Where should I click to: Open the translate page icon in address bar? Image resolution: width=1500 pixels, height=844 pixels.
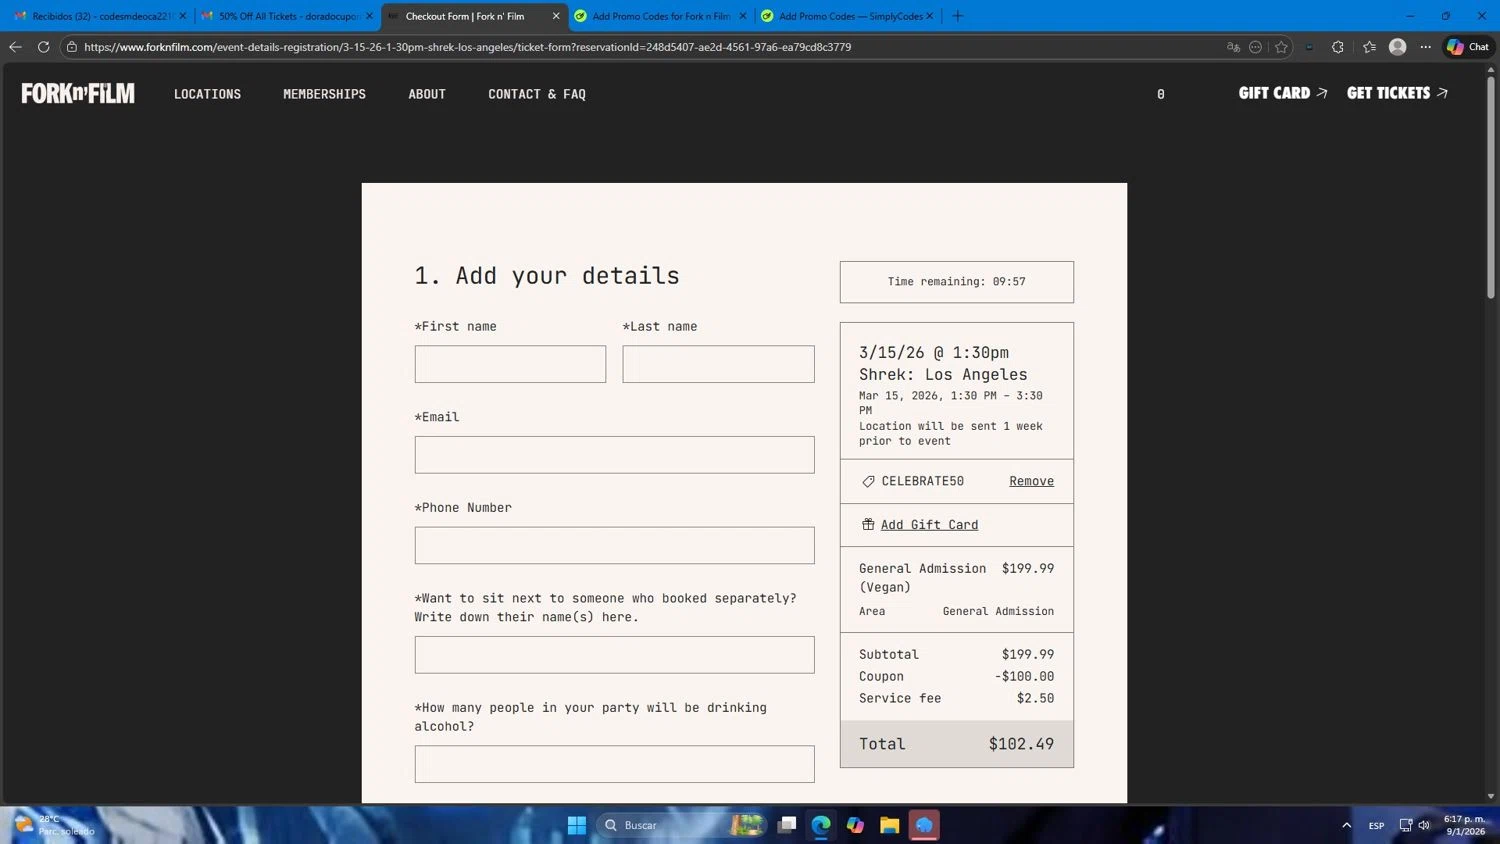(x=1233, y=47)
